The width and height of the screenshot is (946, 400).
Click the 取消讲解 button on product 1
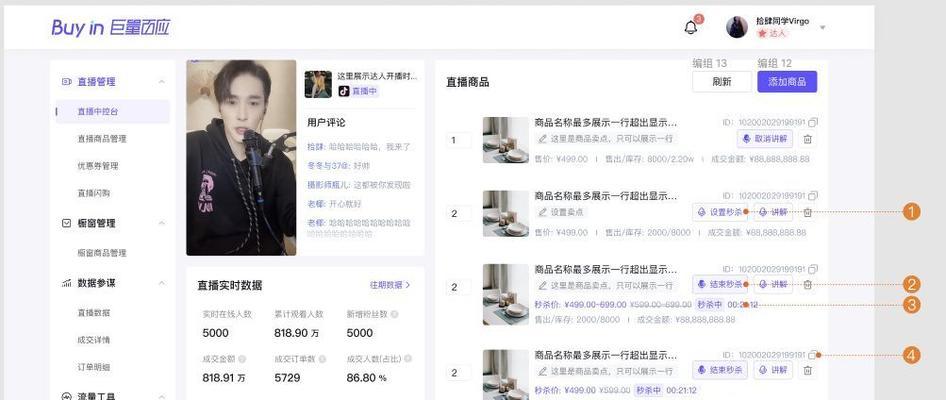click(x=765, y=139)
